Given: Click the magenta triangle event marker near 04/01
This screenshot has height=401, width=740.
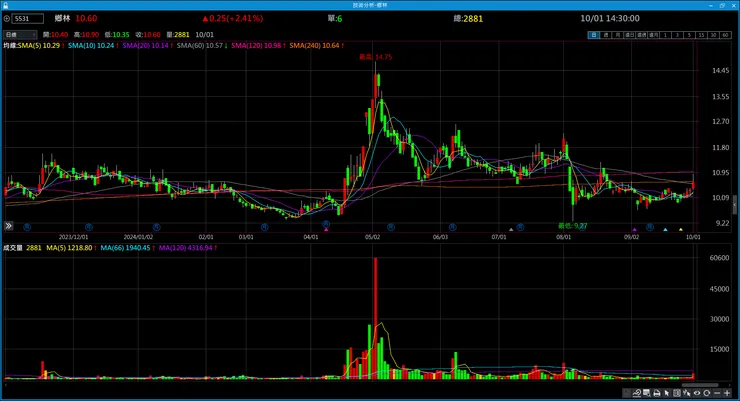Looking at the screenshot, I should point(326,230).
